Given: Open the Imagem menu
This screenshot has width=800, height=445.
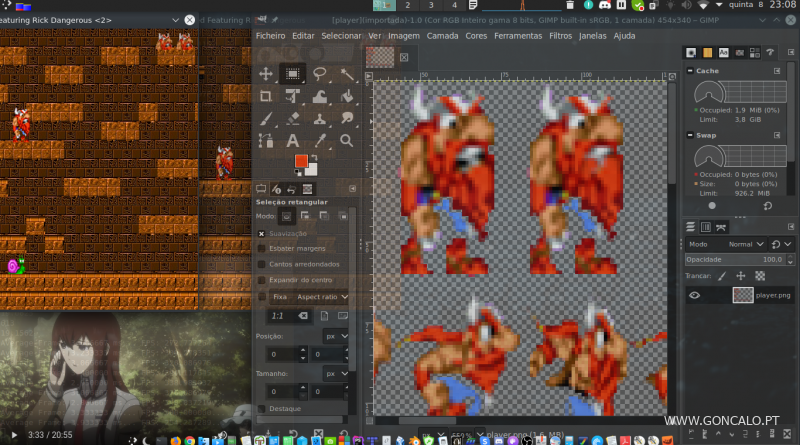Looking at the screenshot, I should pos(404,36).
